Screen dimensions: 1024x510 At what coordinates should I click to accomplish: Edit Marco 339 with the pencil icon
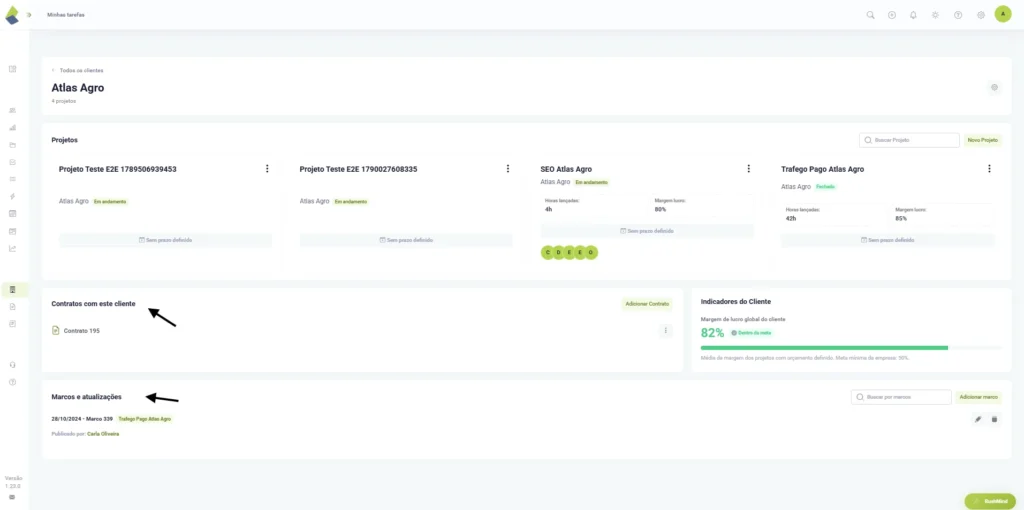coord(978,419)
